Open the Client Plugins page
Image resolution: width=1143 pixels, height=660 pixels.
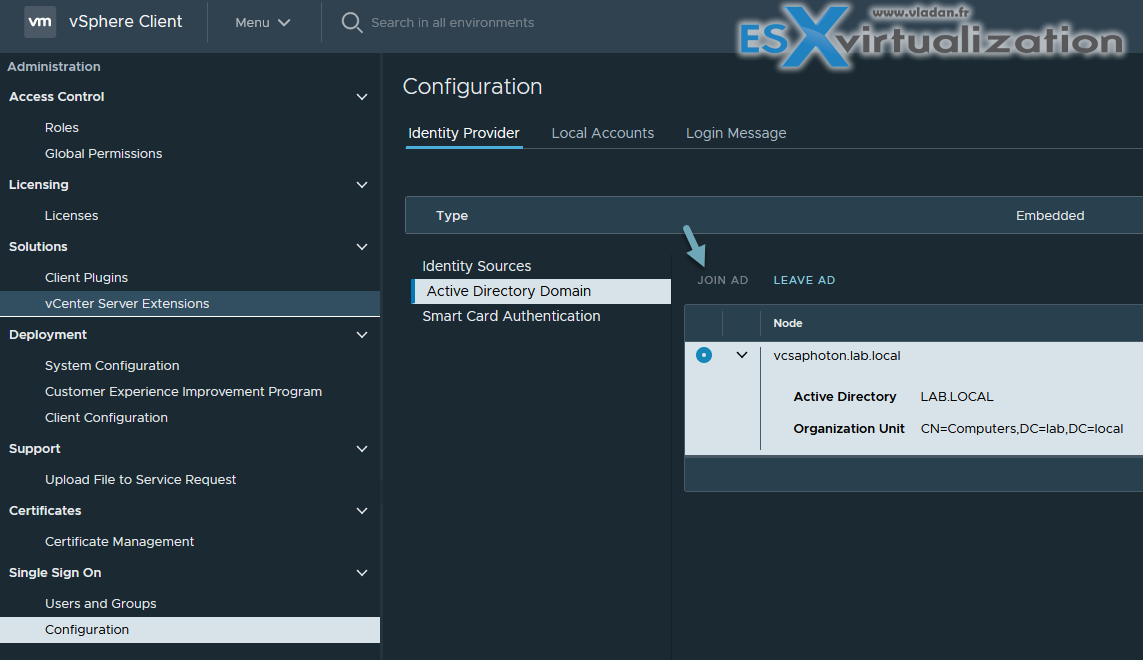pos(86,278)
